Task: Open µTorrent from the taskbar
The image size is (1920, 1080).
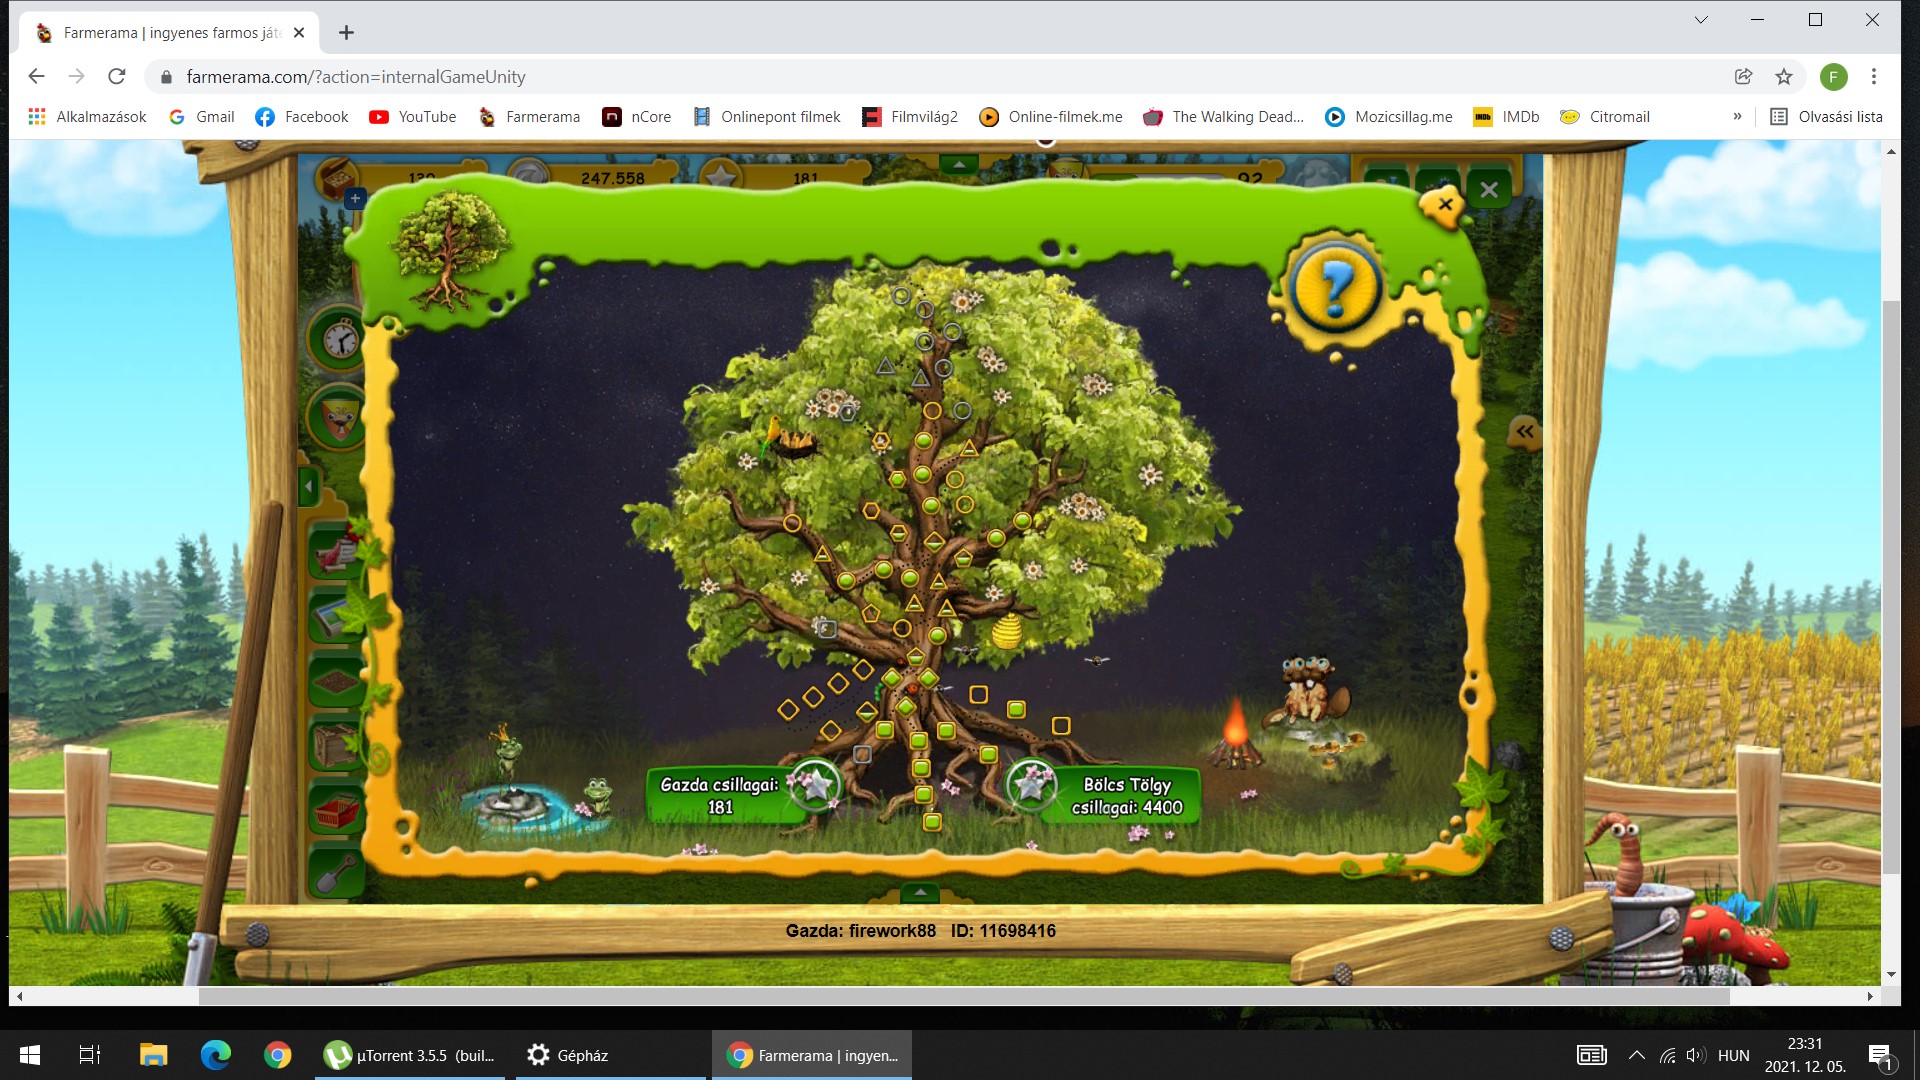Action: click(x=410, y=1055)
